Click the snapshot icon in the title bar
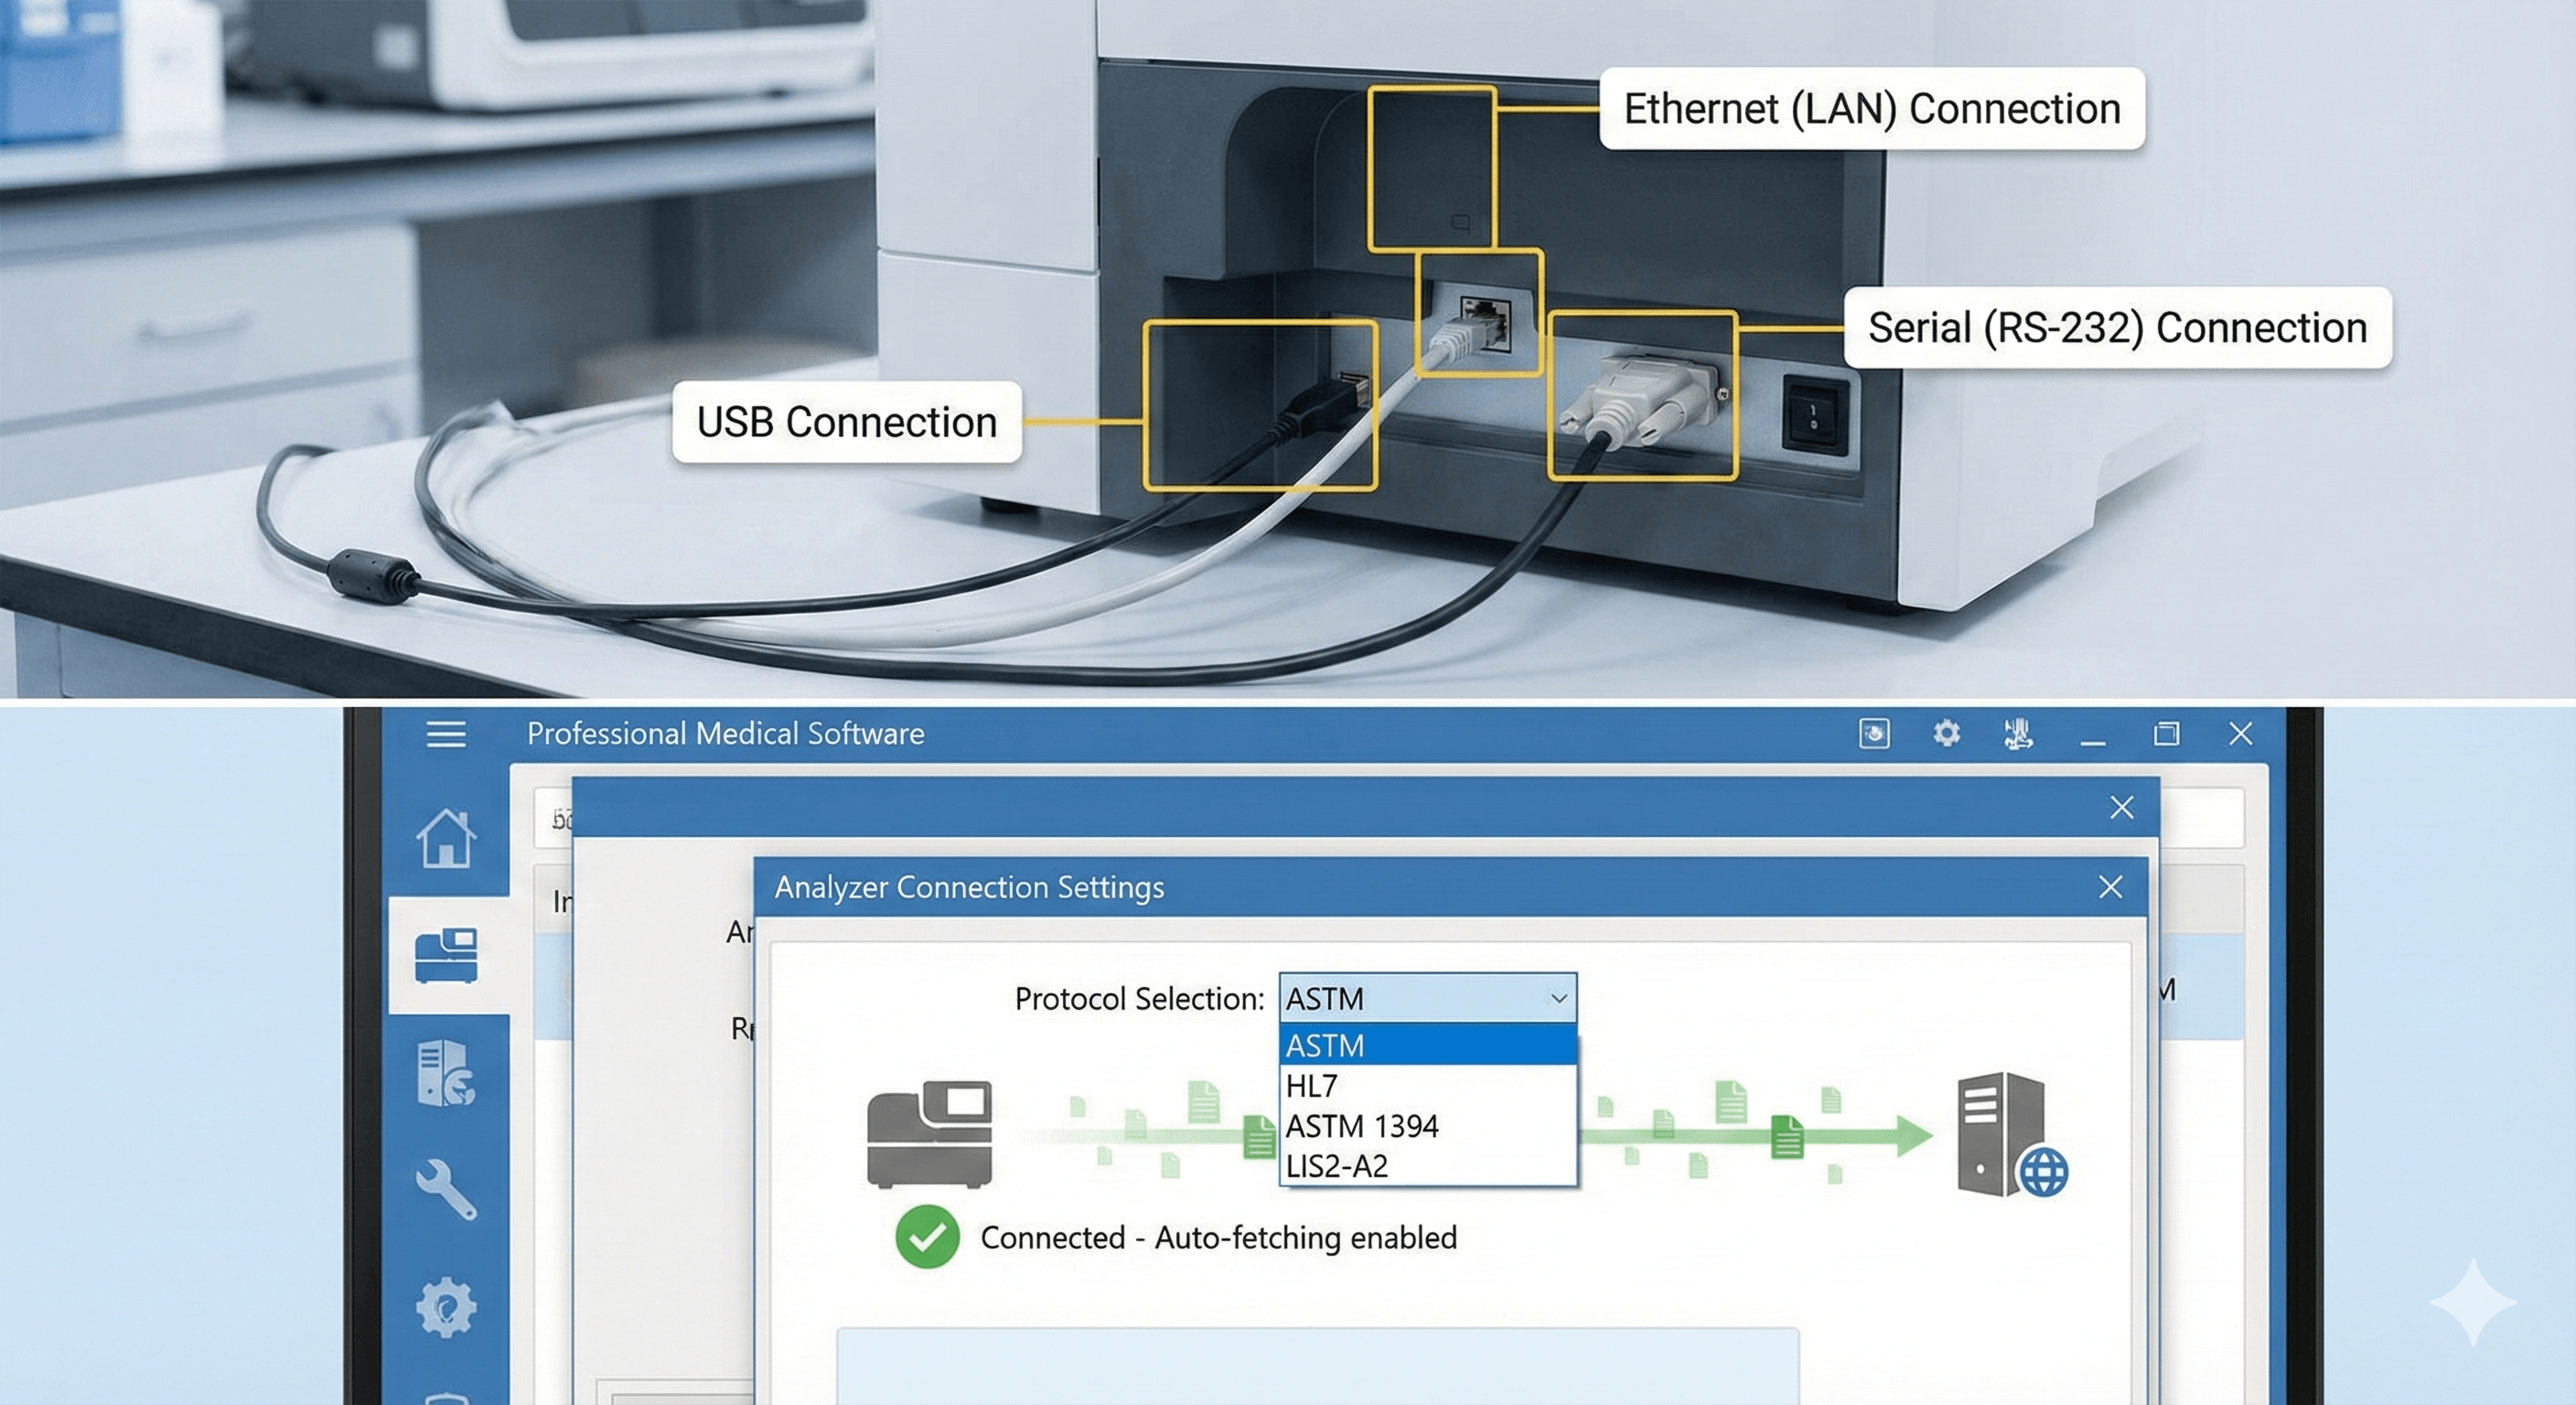The height and width of the screenshot is (1405, 2576). (x=1874, y=734)
